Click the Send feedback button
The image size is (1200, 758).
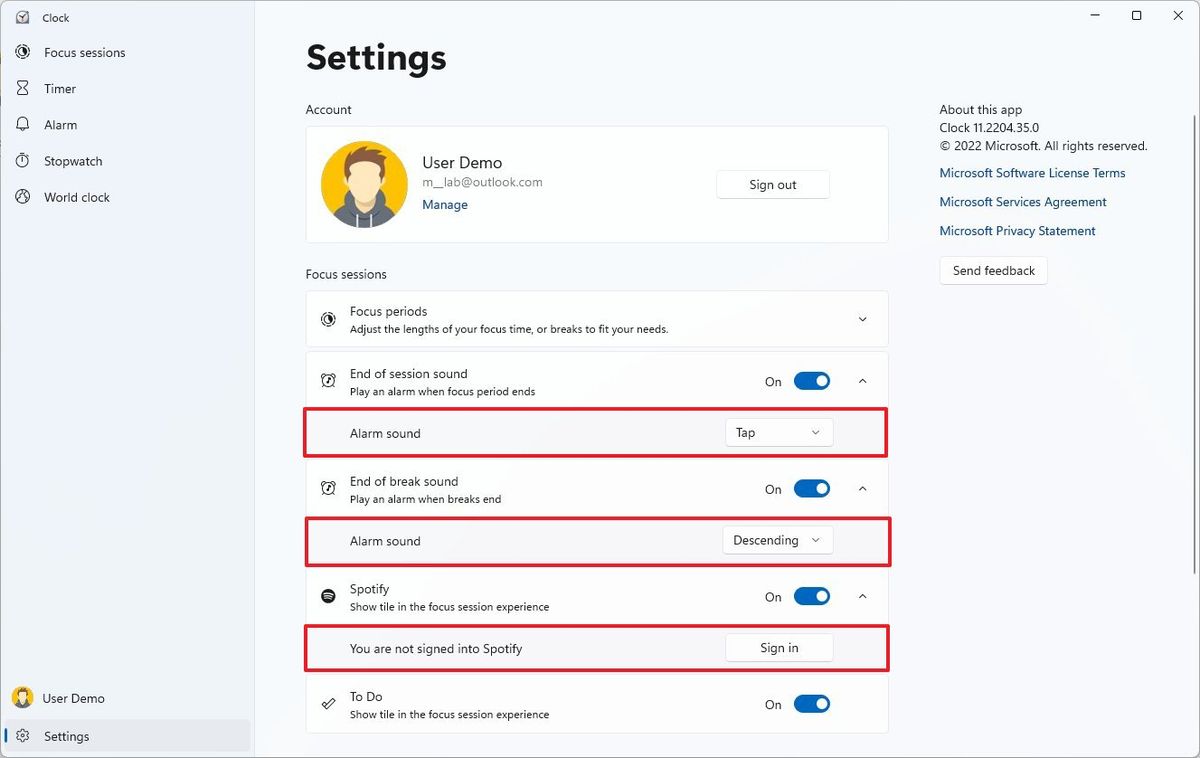coord(993,271)
